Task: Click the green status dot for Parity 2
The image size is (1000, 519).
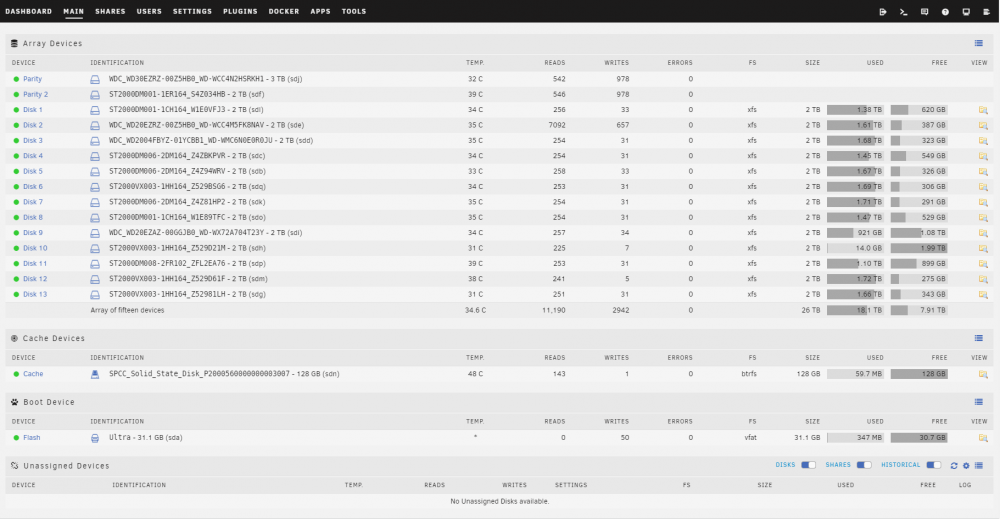Action: pos(16,94)
